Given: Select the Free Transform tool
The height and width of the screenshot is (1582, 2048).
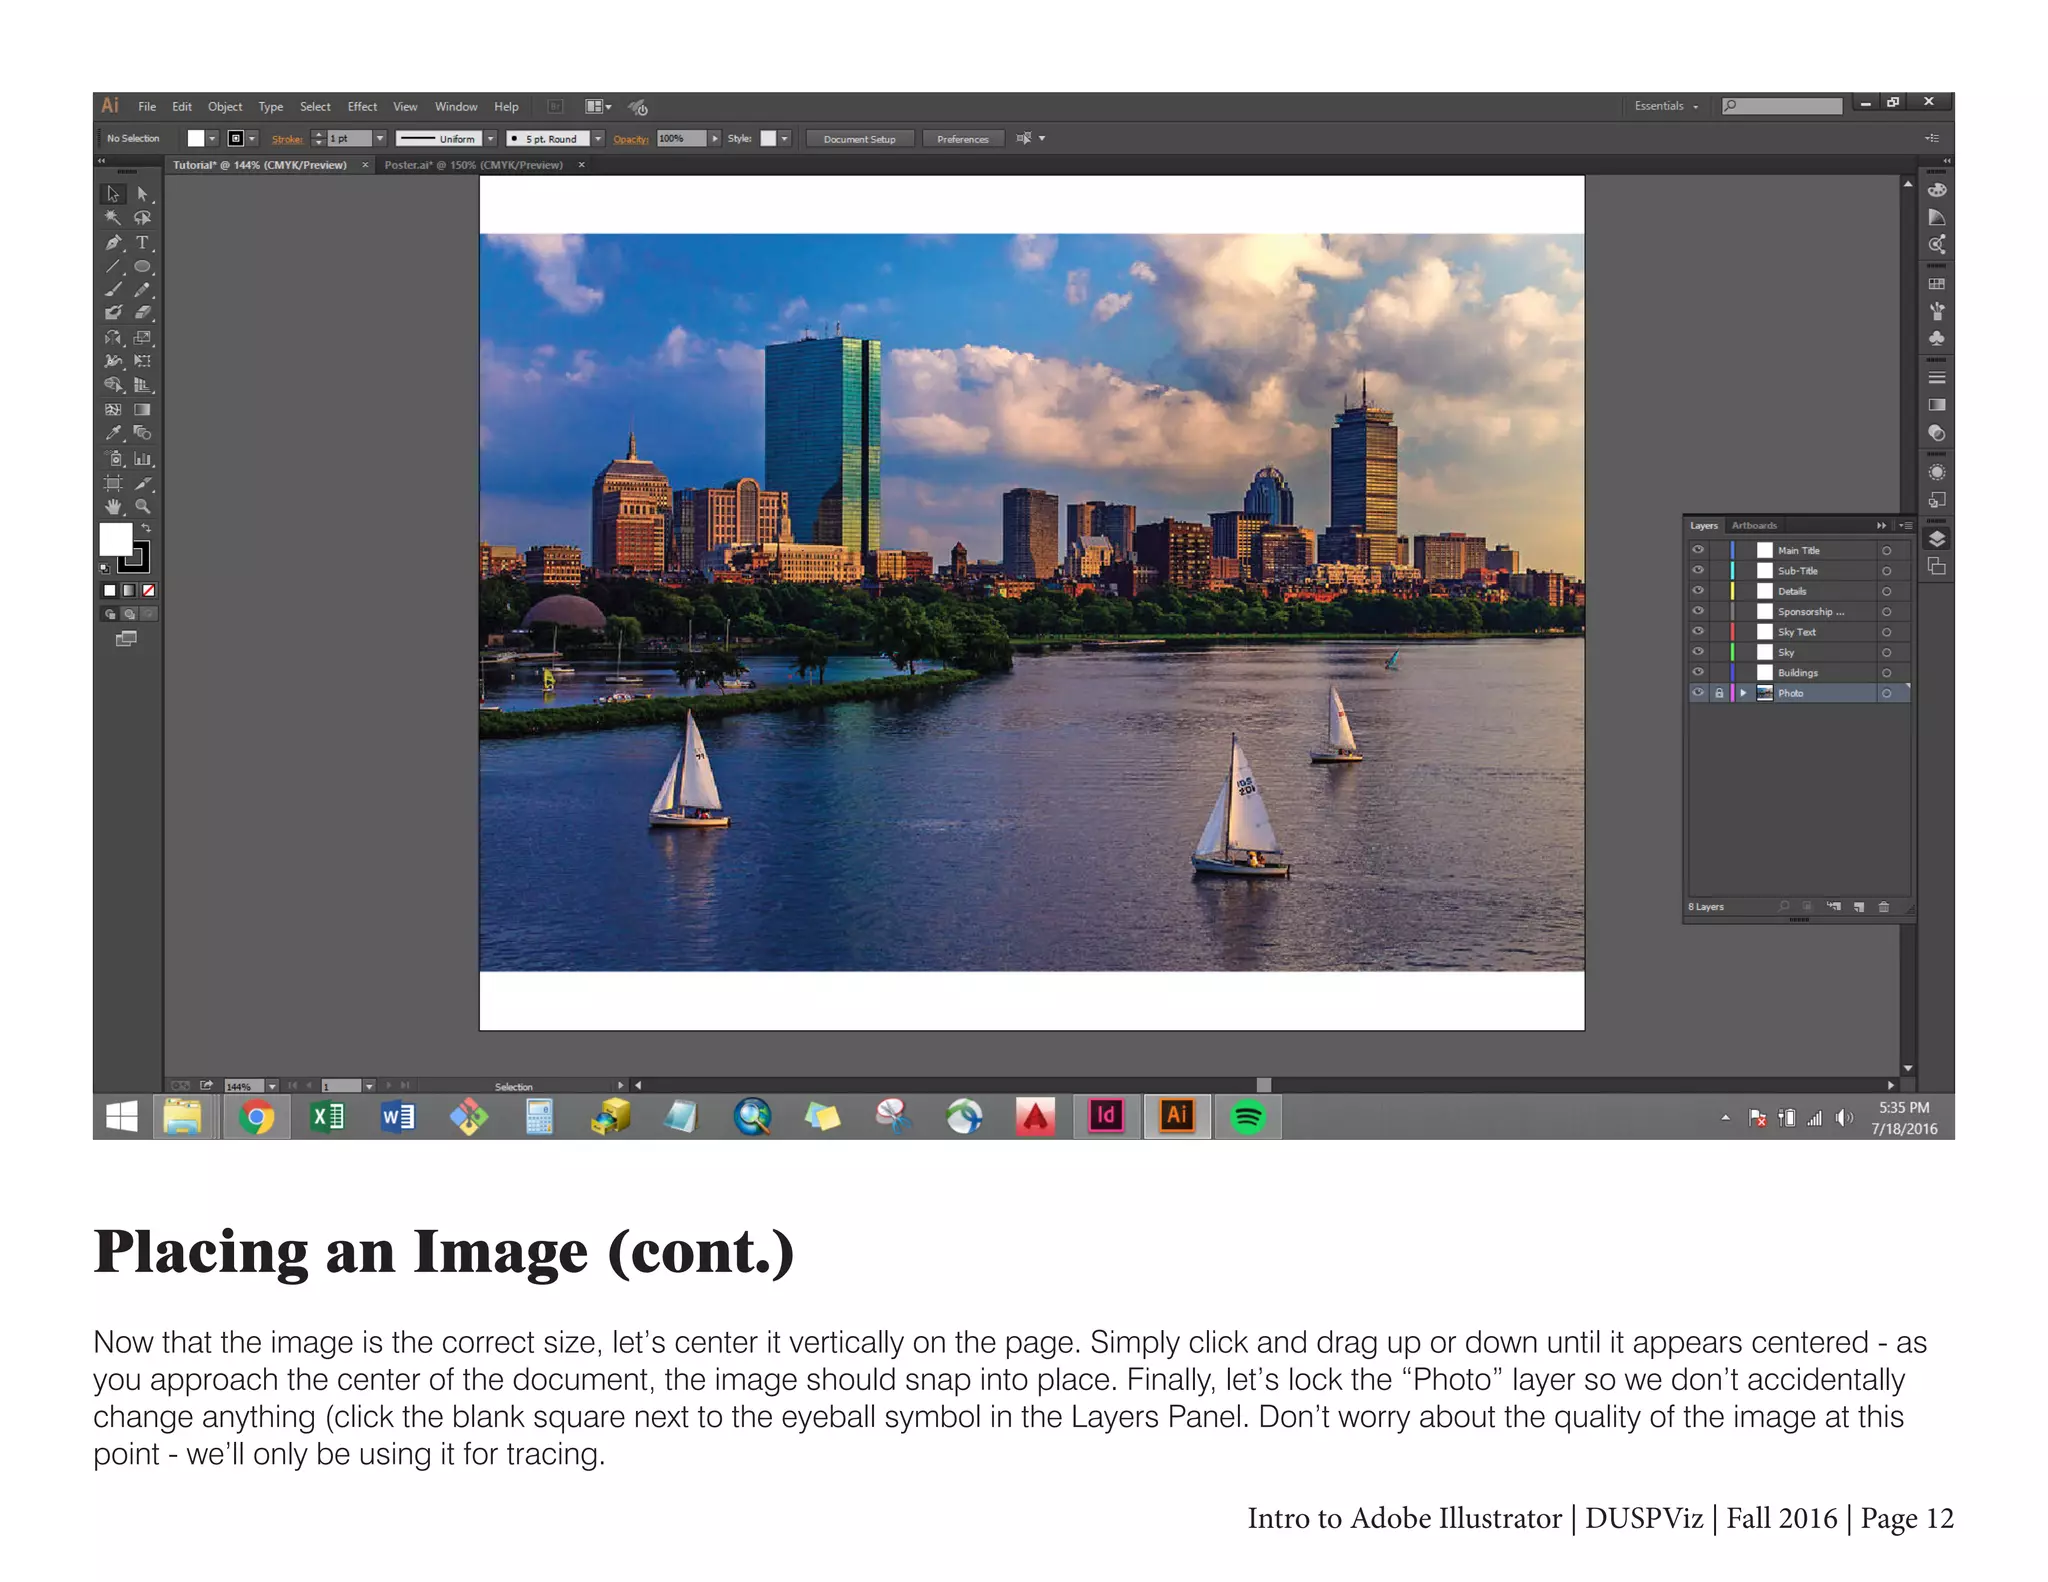Looking at the screenshot, I should click(x=143, y=361).
